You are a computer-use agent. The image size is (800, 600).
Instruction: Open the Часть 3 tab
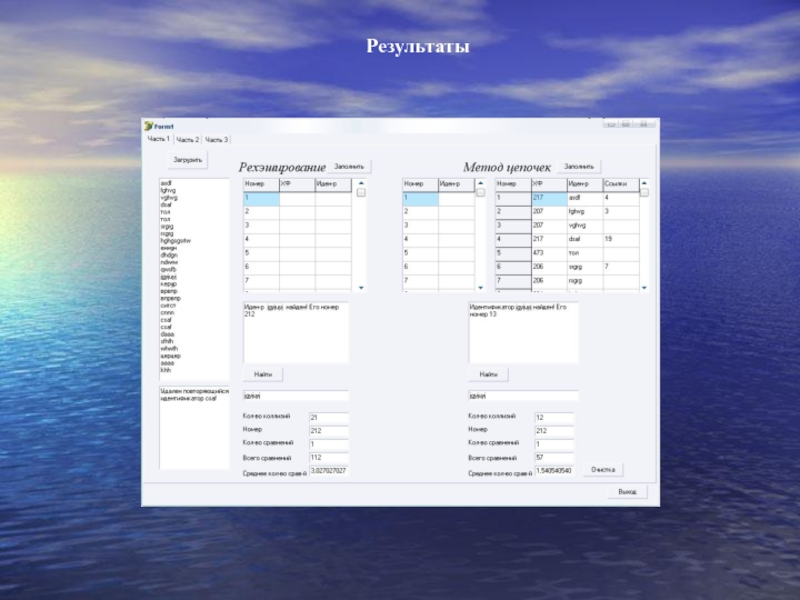[x=217, y=139]
